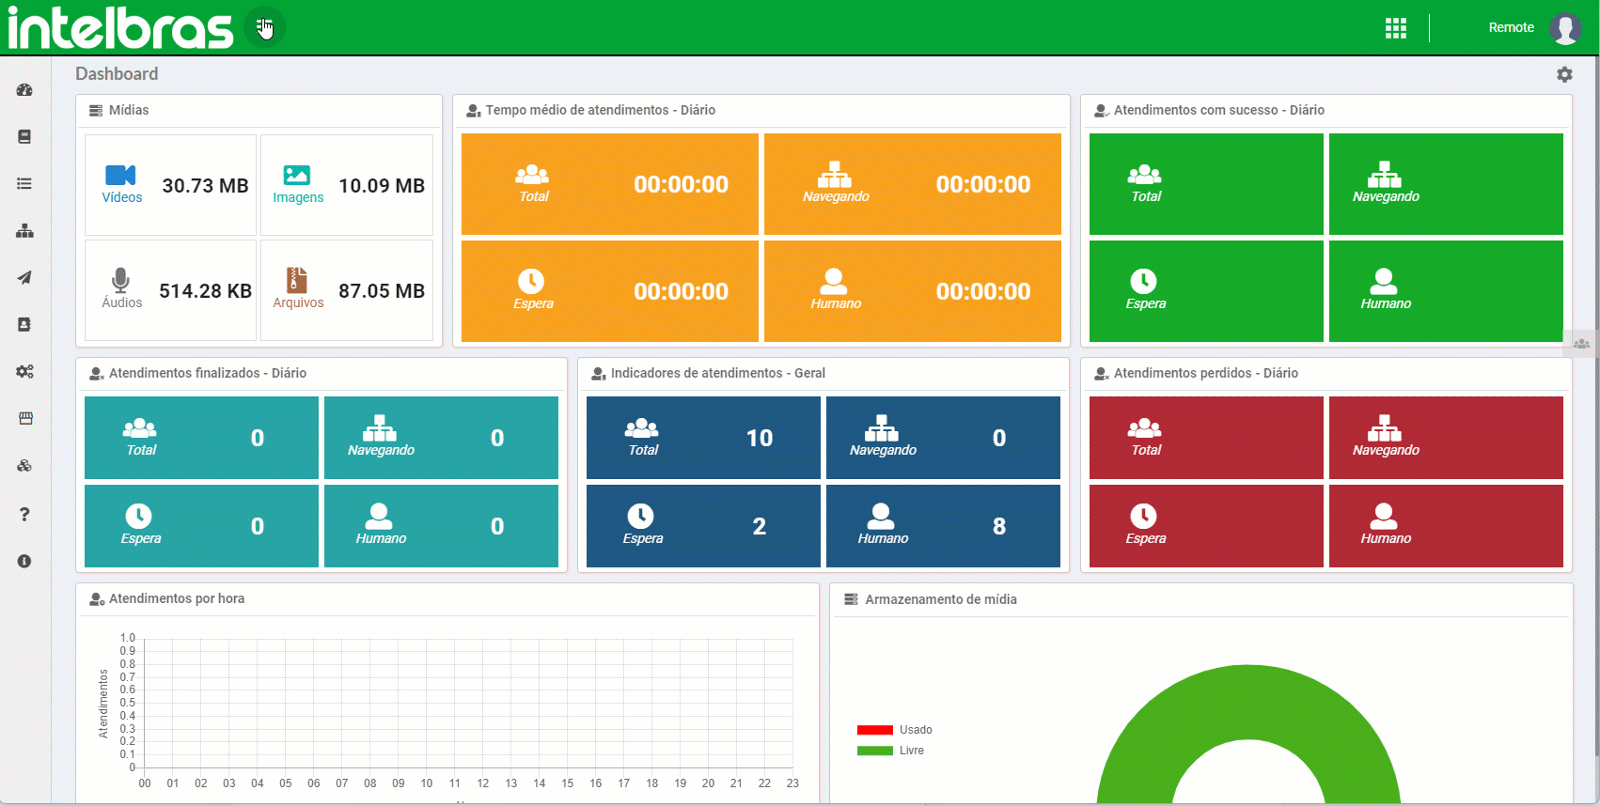The image size is (1600, 806).
Task: Click Total tile in Atendimentos com sucesso
Action: (1206, 184)
